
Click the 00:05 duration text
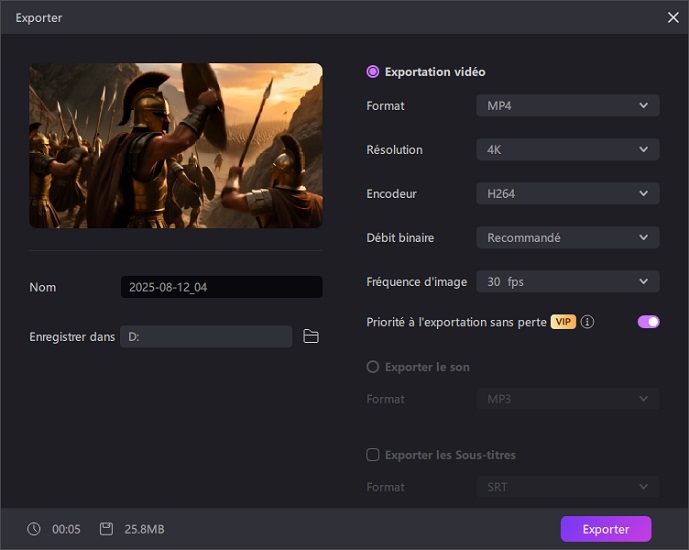66,529
